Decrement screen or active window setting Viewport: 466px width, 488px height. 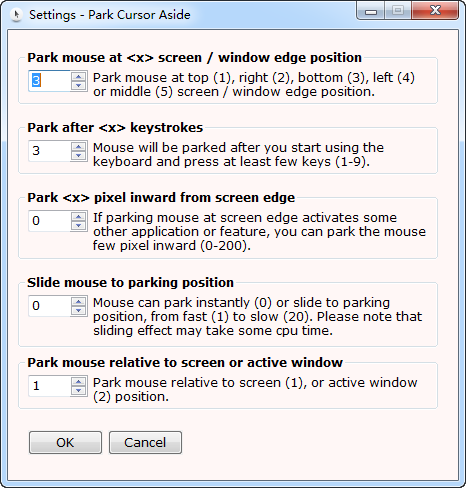79,390
